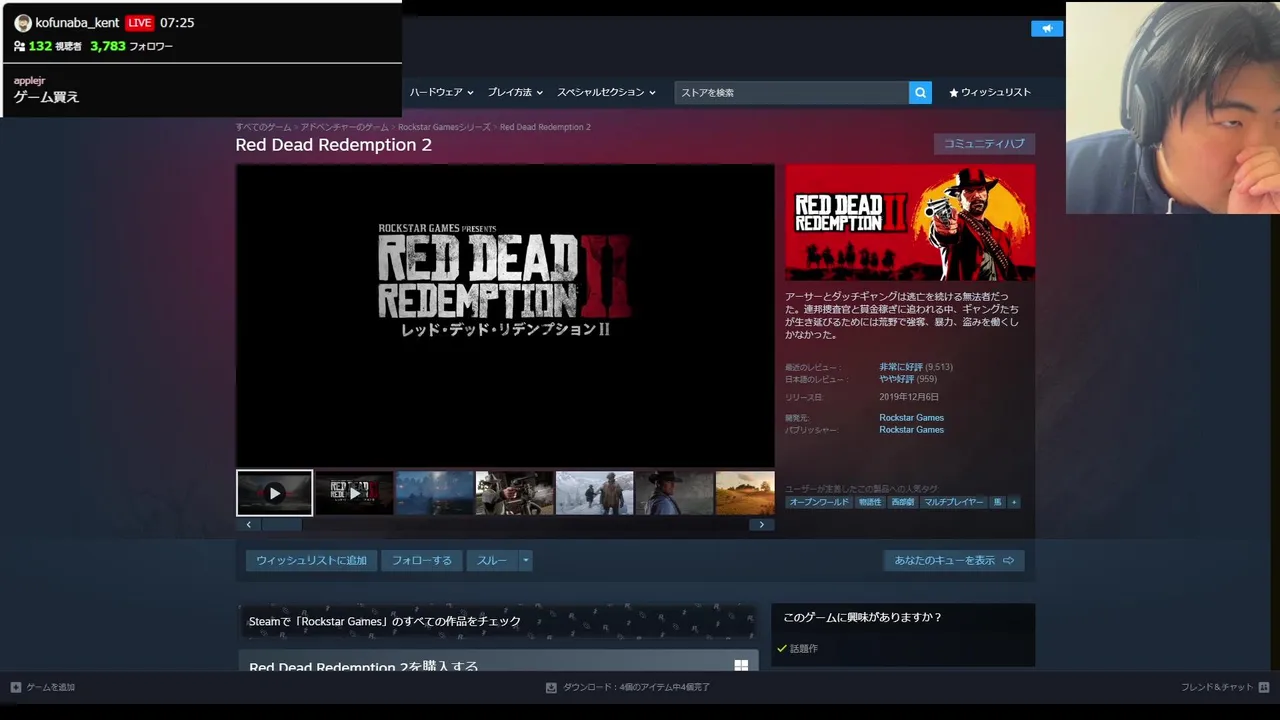Expand more tags with plus button
The height and width of the screenshot is (720, 1280).
1014,502
